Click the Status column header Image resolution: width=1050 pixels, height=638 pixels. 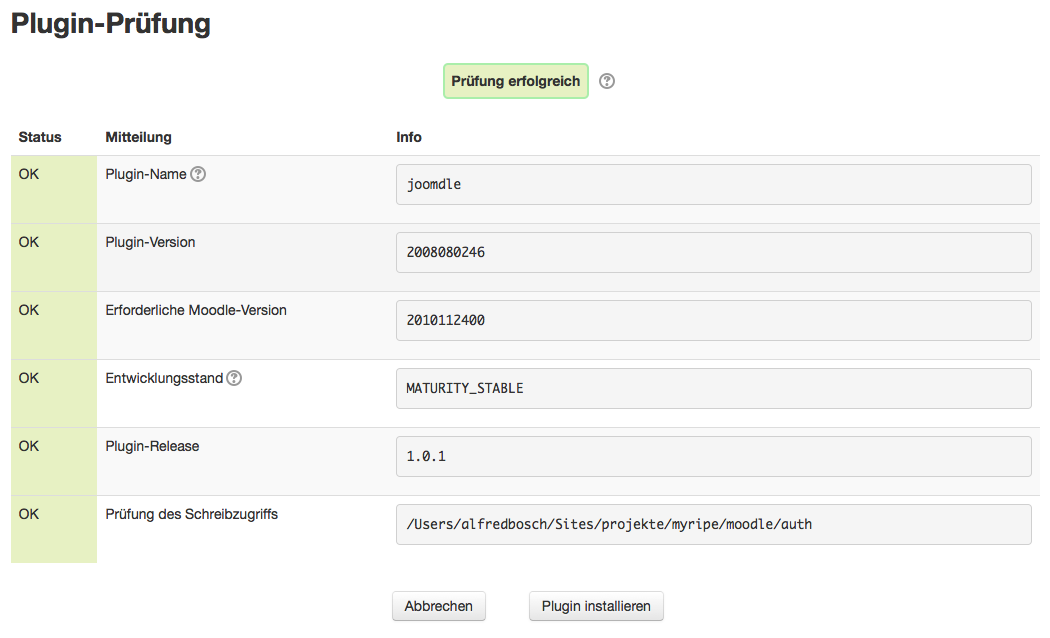(x=40, y=137)
